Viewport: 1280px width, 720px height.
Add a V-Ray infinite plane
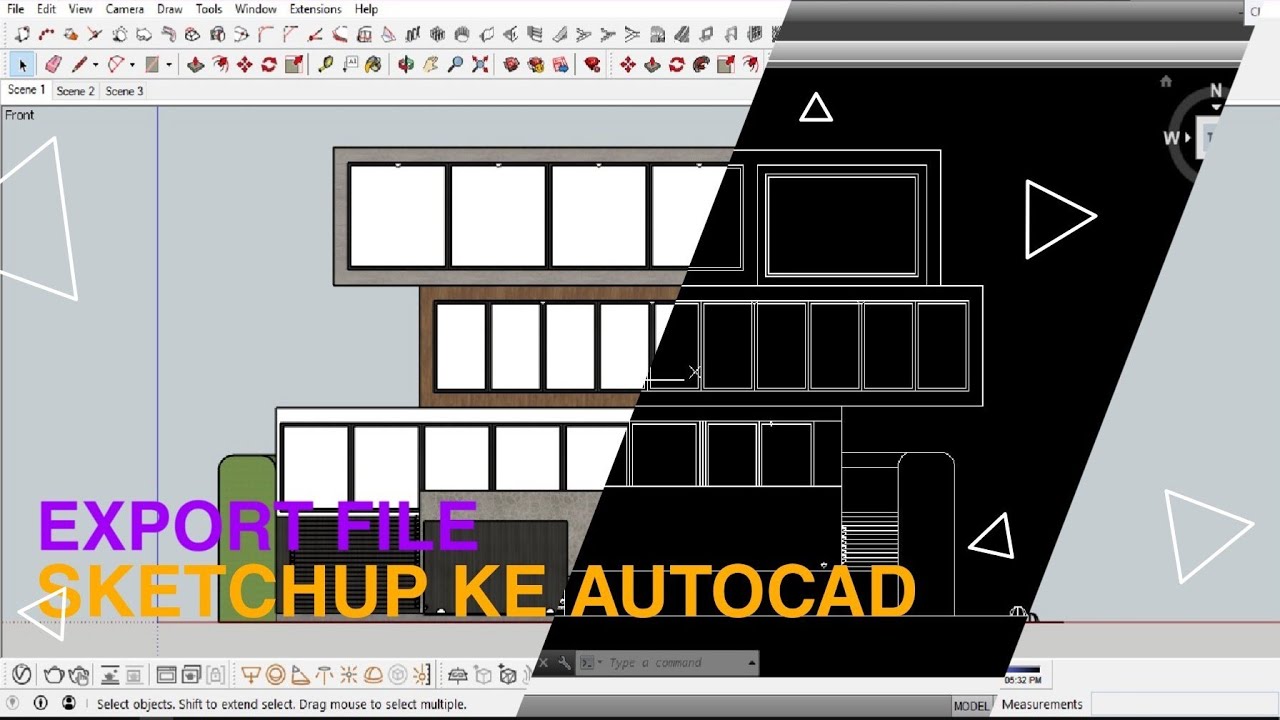457,675
